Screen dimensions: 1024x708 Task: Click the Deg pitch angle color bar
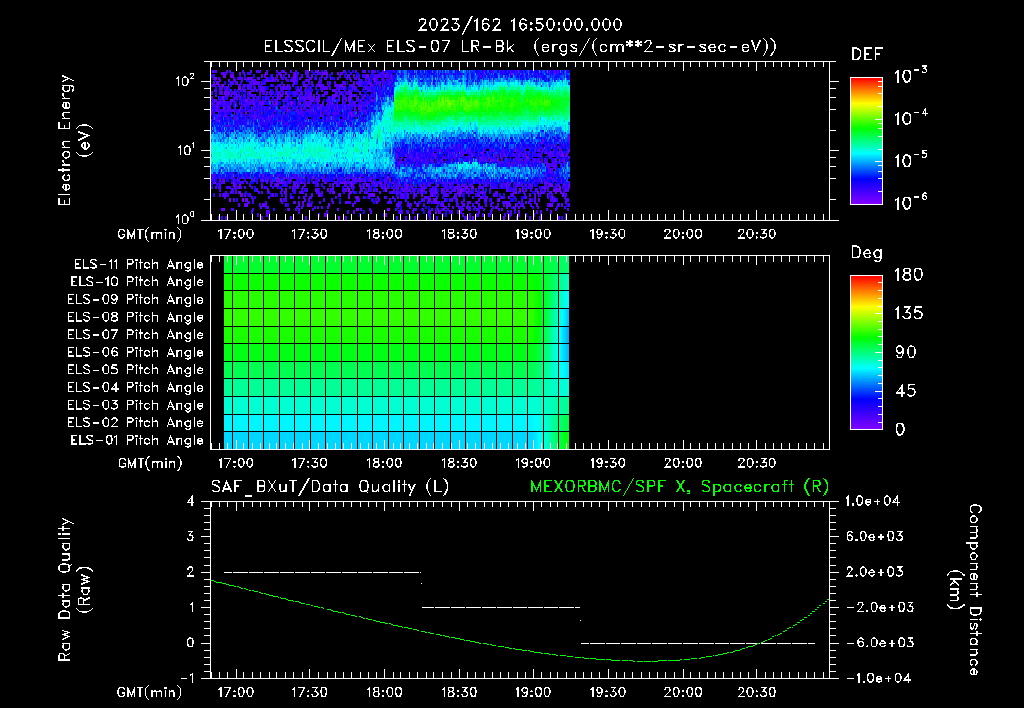pyautogui.click(x=866, y=352)
